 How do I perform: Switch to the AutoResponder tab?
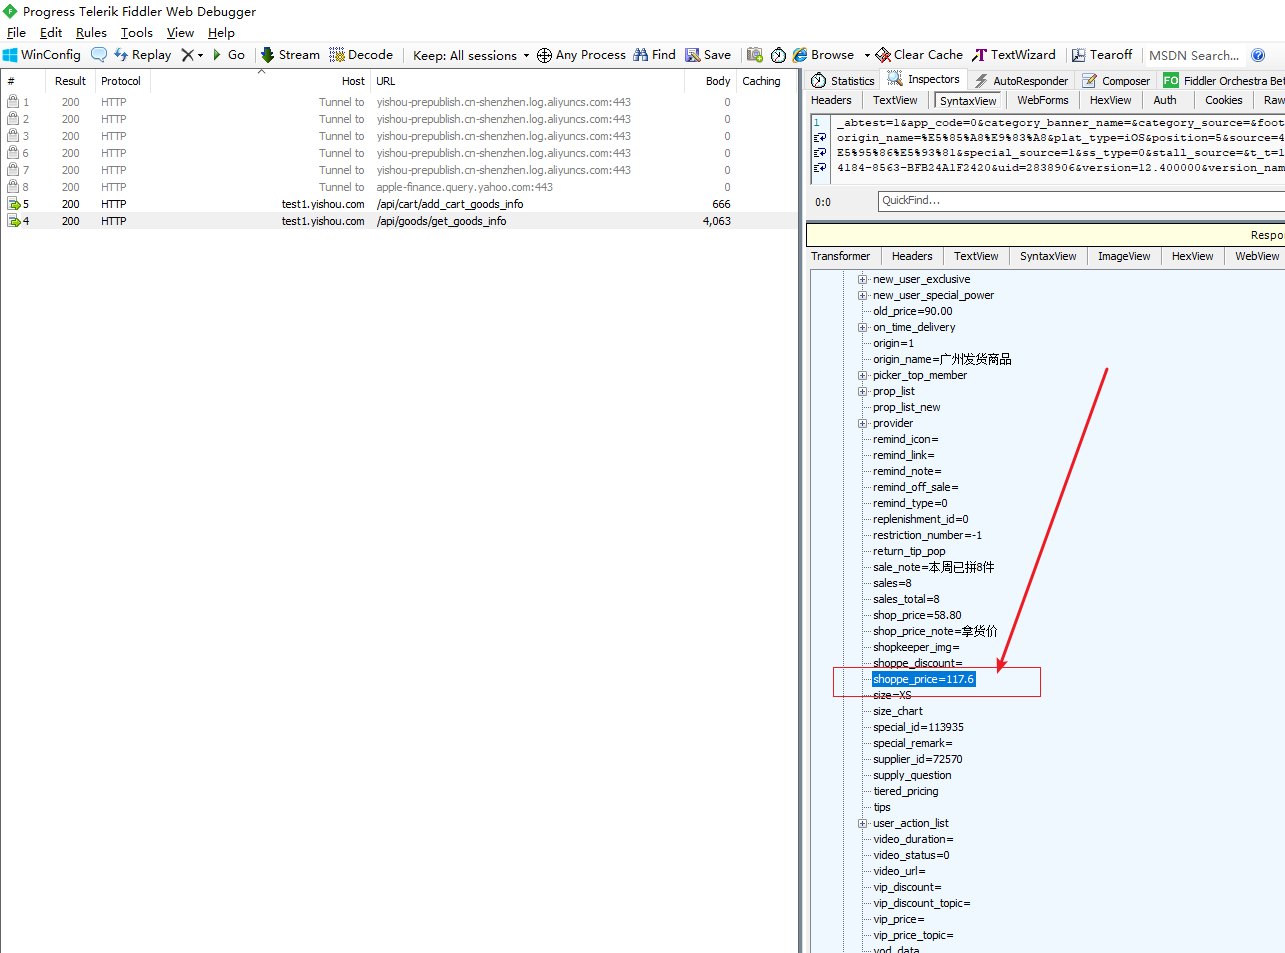click(x=1021, y=80)
